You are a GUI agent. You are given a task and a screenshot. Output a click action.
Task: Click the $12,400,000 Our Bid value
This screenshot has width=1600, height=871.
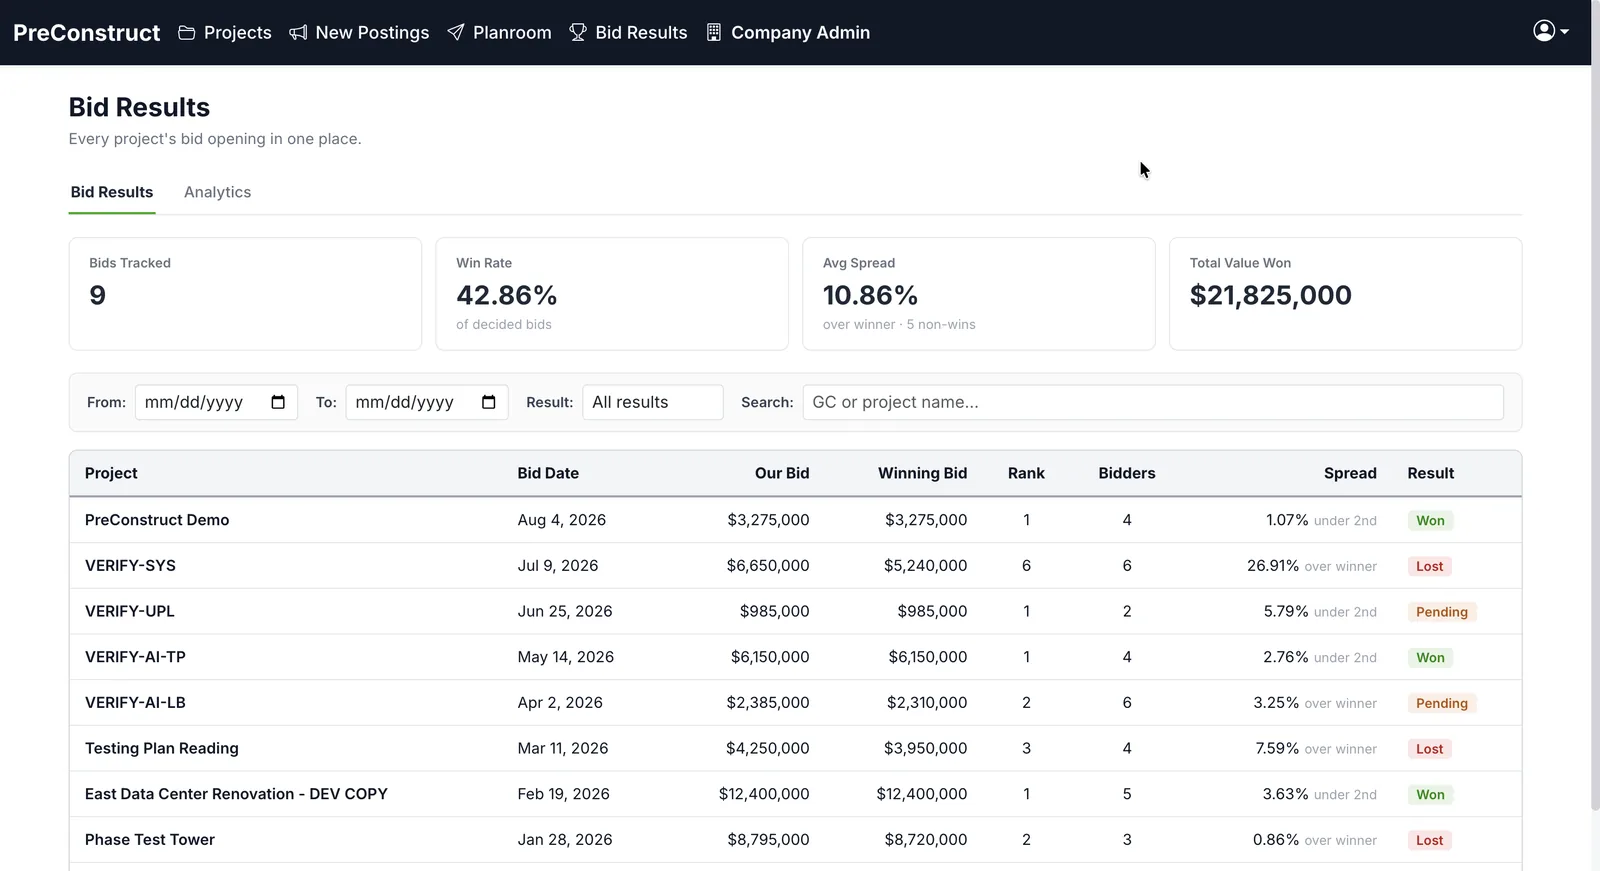pos(764,794)
